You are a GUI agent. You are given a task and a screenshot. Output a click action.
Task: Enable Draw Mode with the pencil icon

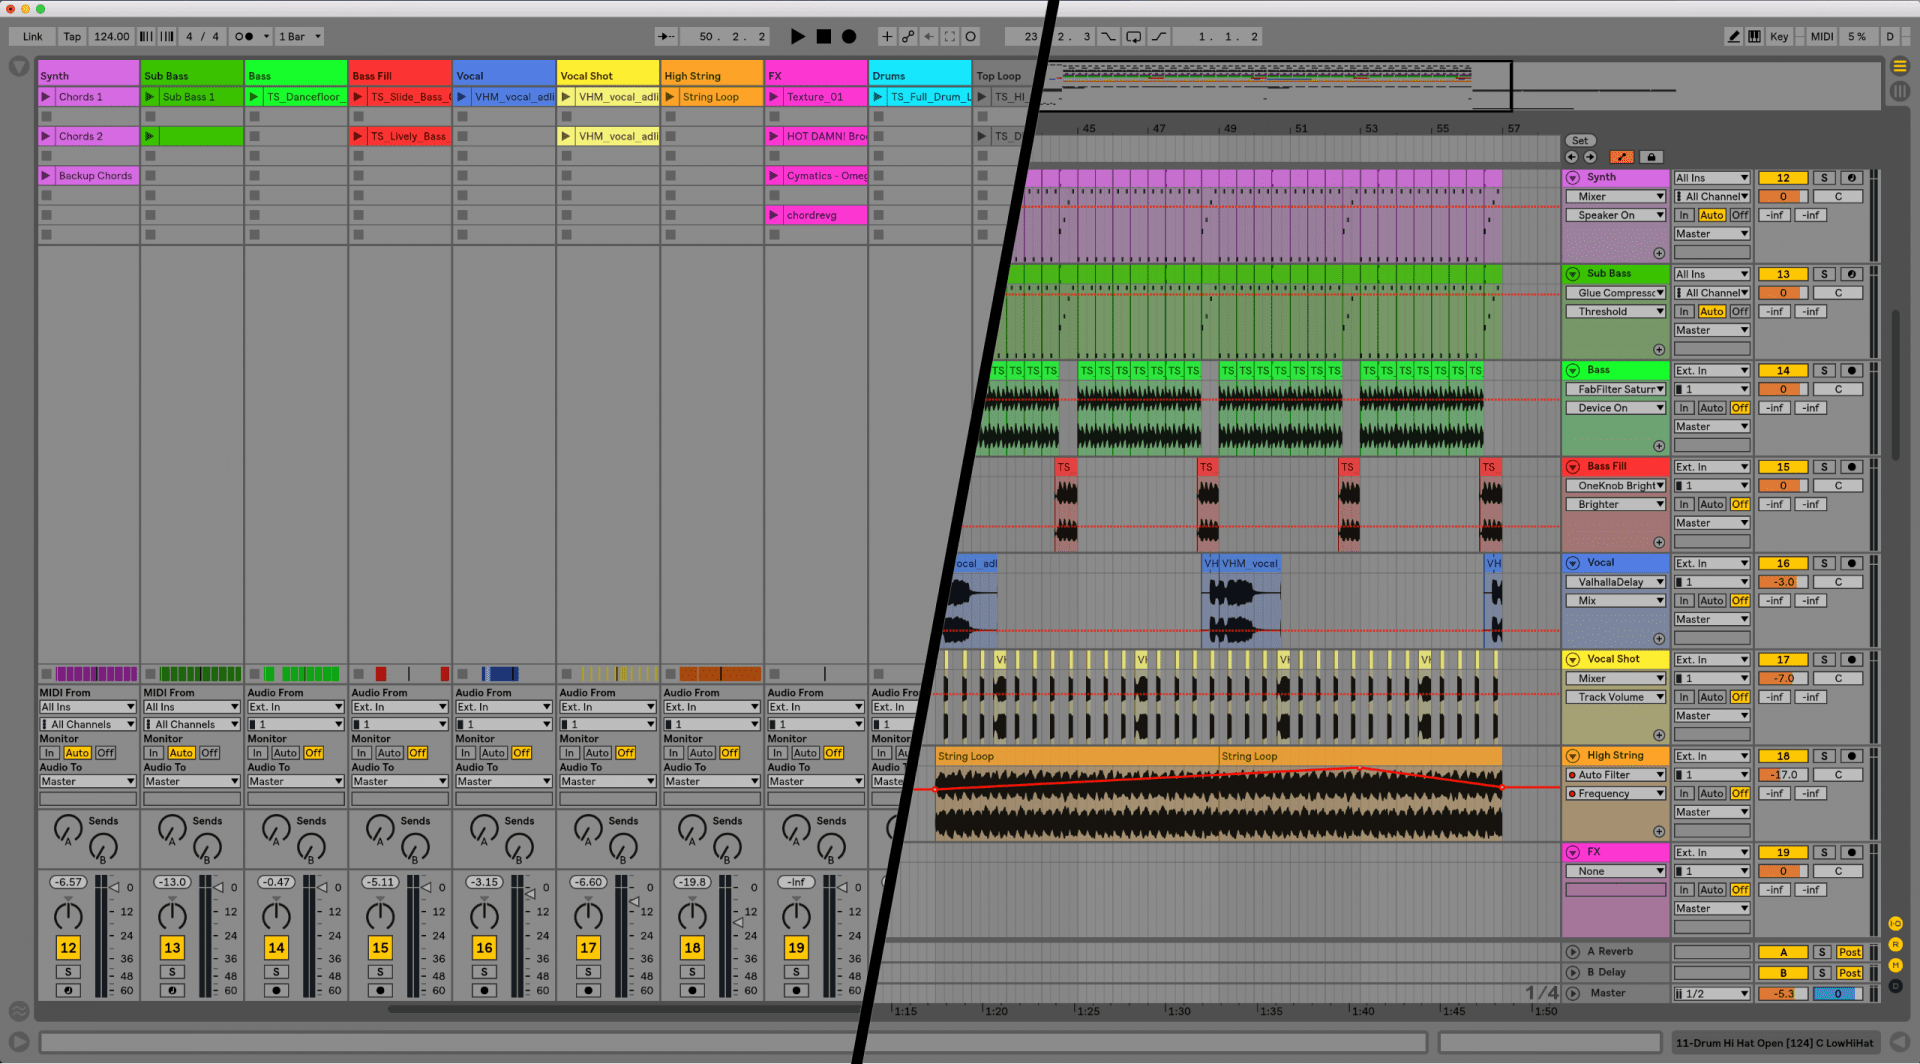1734,36
